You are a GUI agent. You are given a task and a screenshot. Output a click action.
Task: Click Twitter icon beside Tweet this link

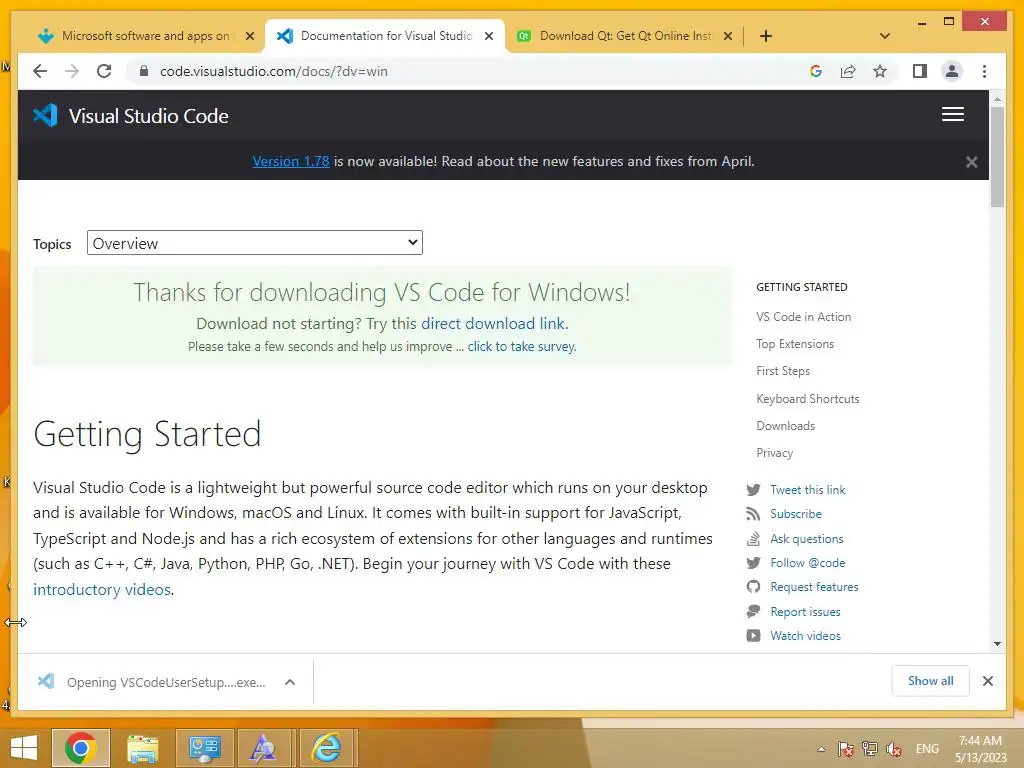click(x=753, y=490)
